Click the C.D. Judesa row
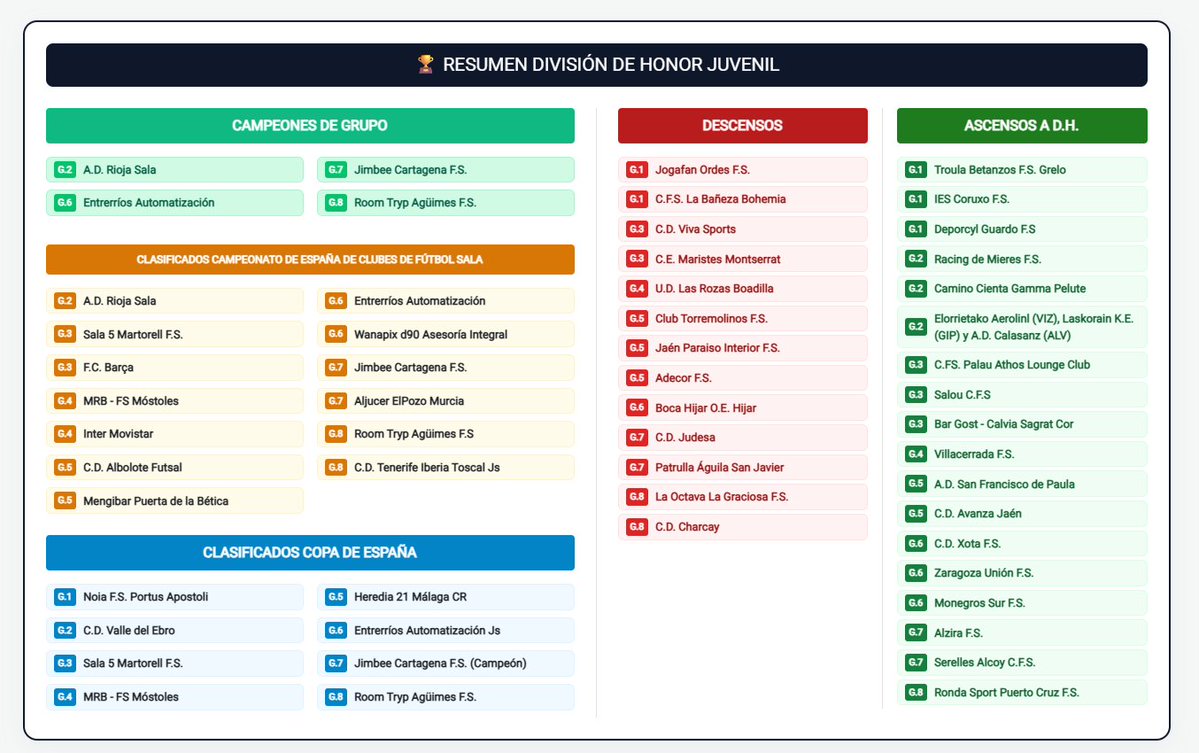Viewport: 1199px width, 753px height. (x=742, y=437)
